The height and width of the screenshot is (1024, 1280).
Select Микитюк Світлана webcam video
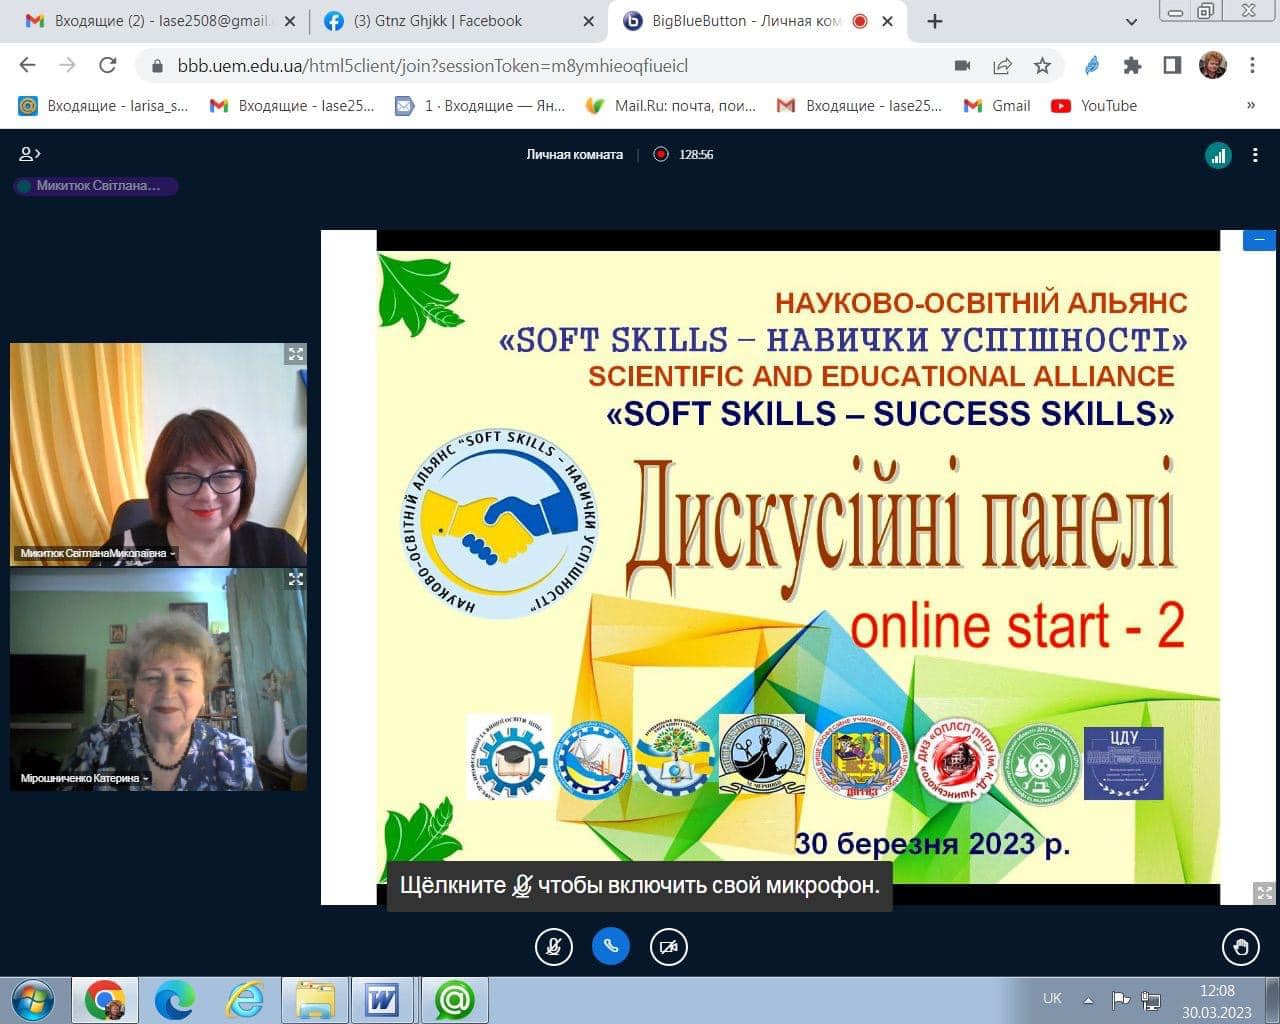tap(158, 455)
